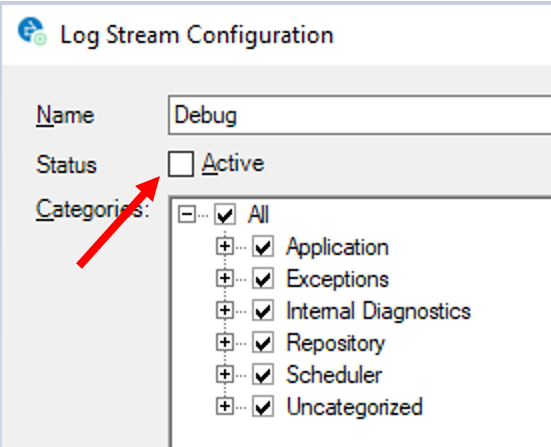Select the Scheduler tree item label
Image resolution: width=551 pixels, height=447 pixels.
click(334, 375)
